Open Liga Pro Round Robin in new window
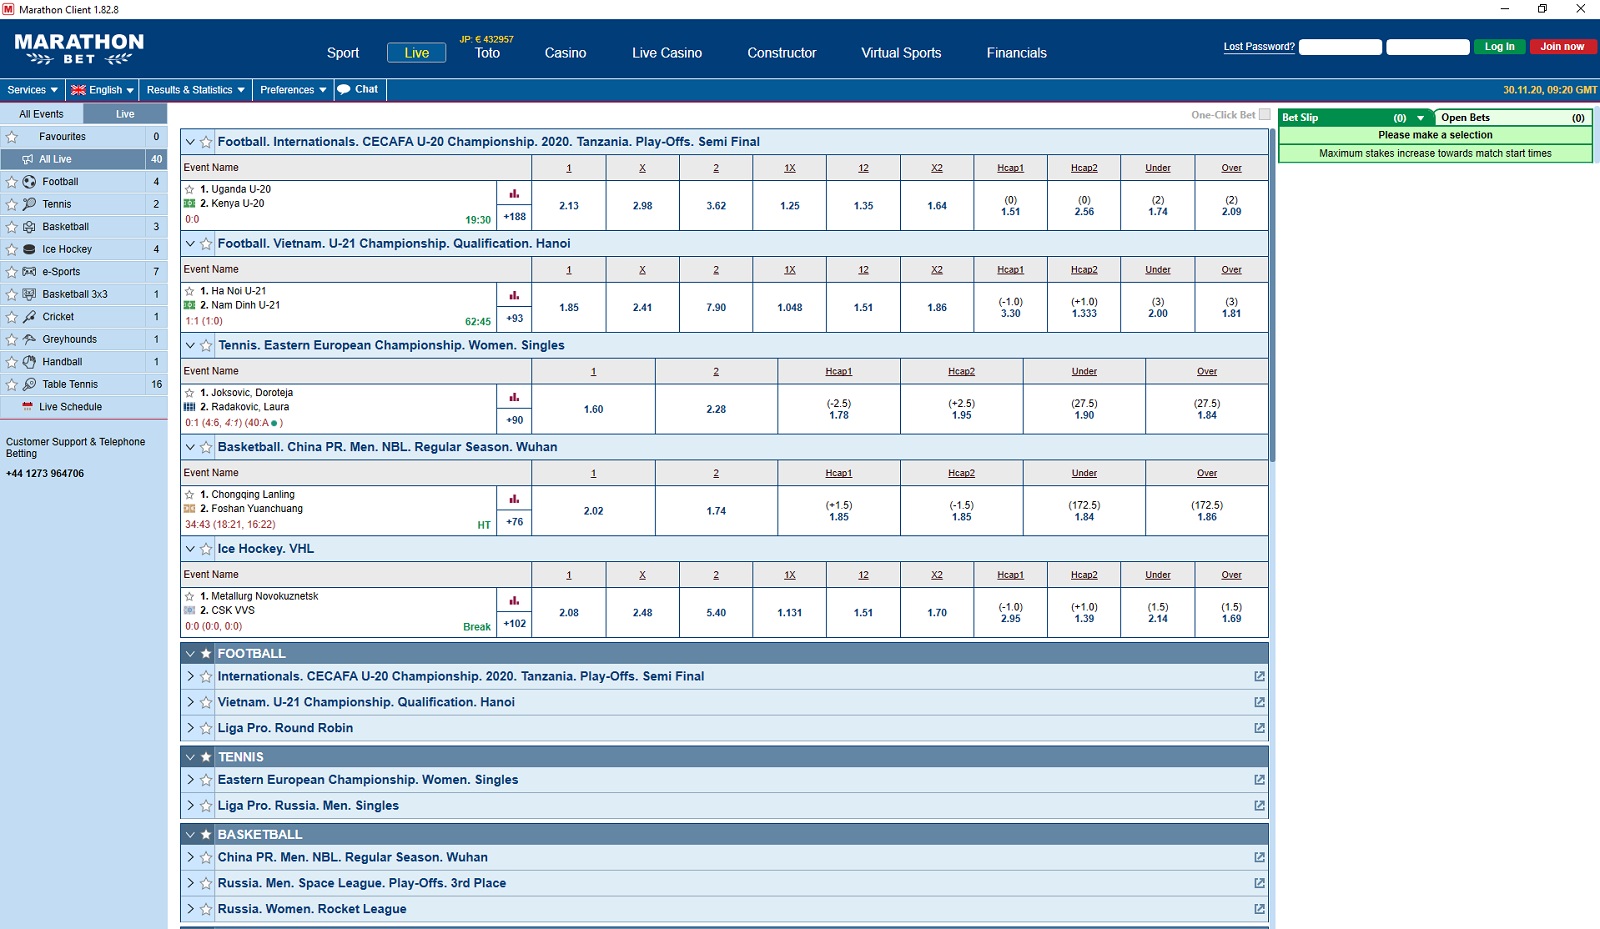The height and width of the screenshot is (929, 1600). pyautogui.click(x=1259, y=728)
